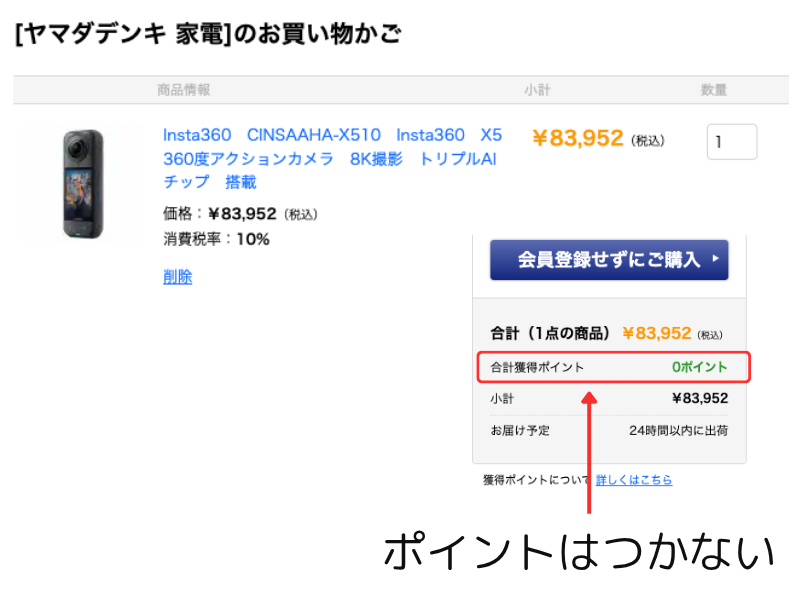Click the 削除 link to remove the item
This screenshot has width=800, height=600.
tap(178, 277)
